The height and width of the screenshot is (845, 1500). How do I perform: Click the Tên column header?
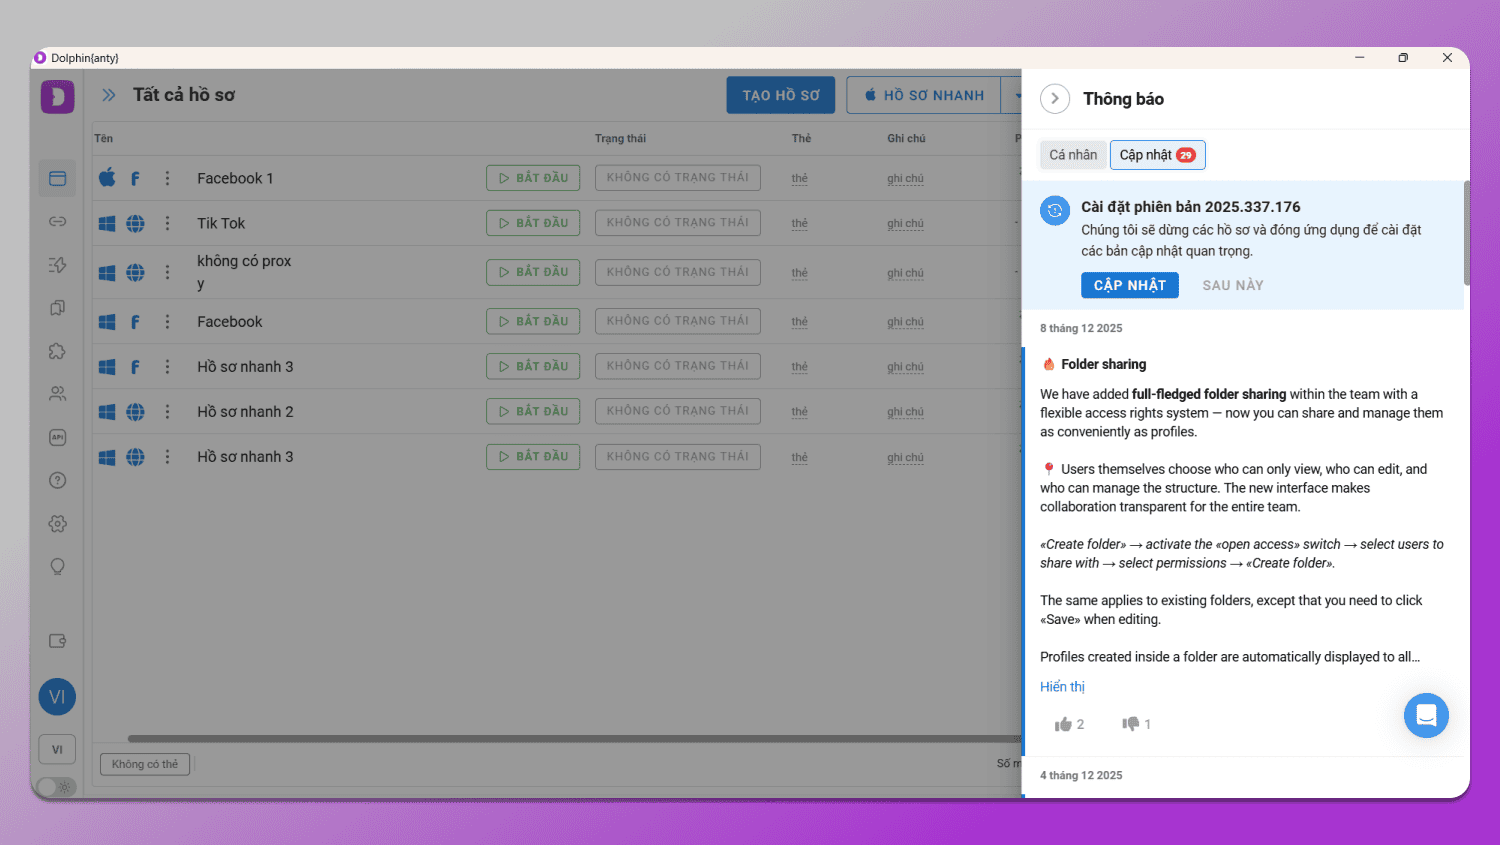tap(103, 138)
